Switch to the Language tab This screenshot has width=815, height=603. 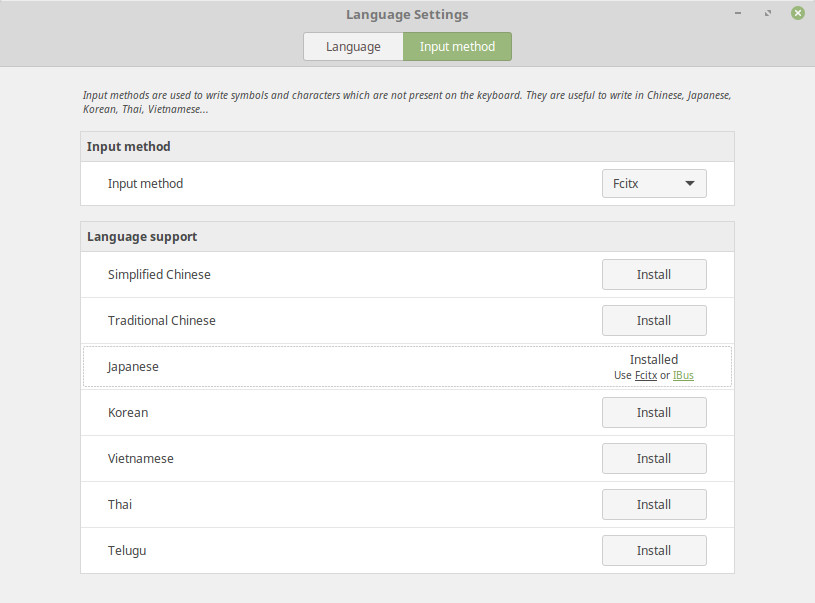coord(353,47)
